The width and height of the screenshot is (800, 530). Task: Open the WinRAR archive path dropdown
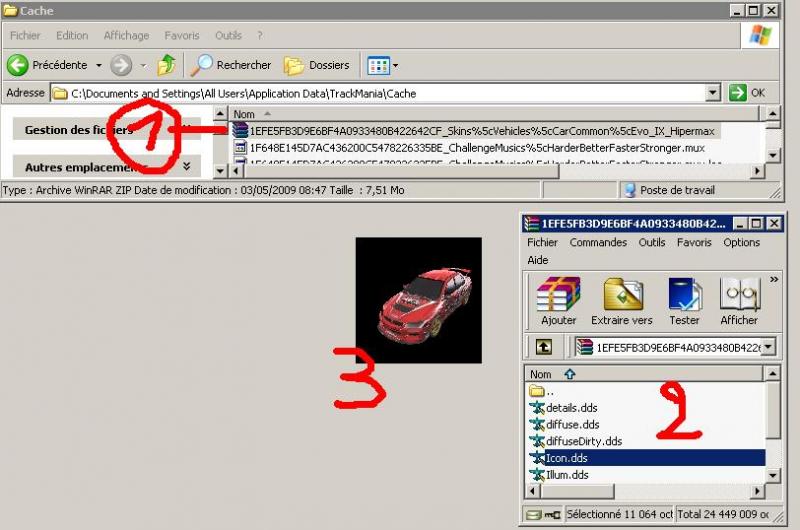768,347
